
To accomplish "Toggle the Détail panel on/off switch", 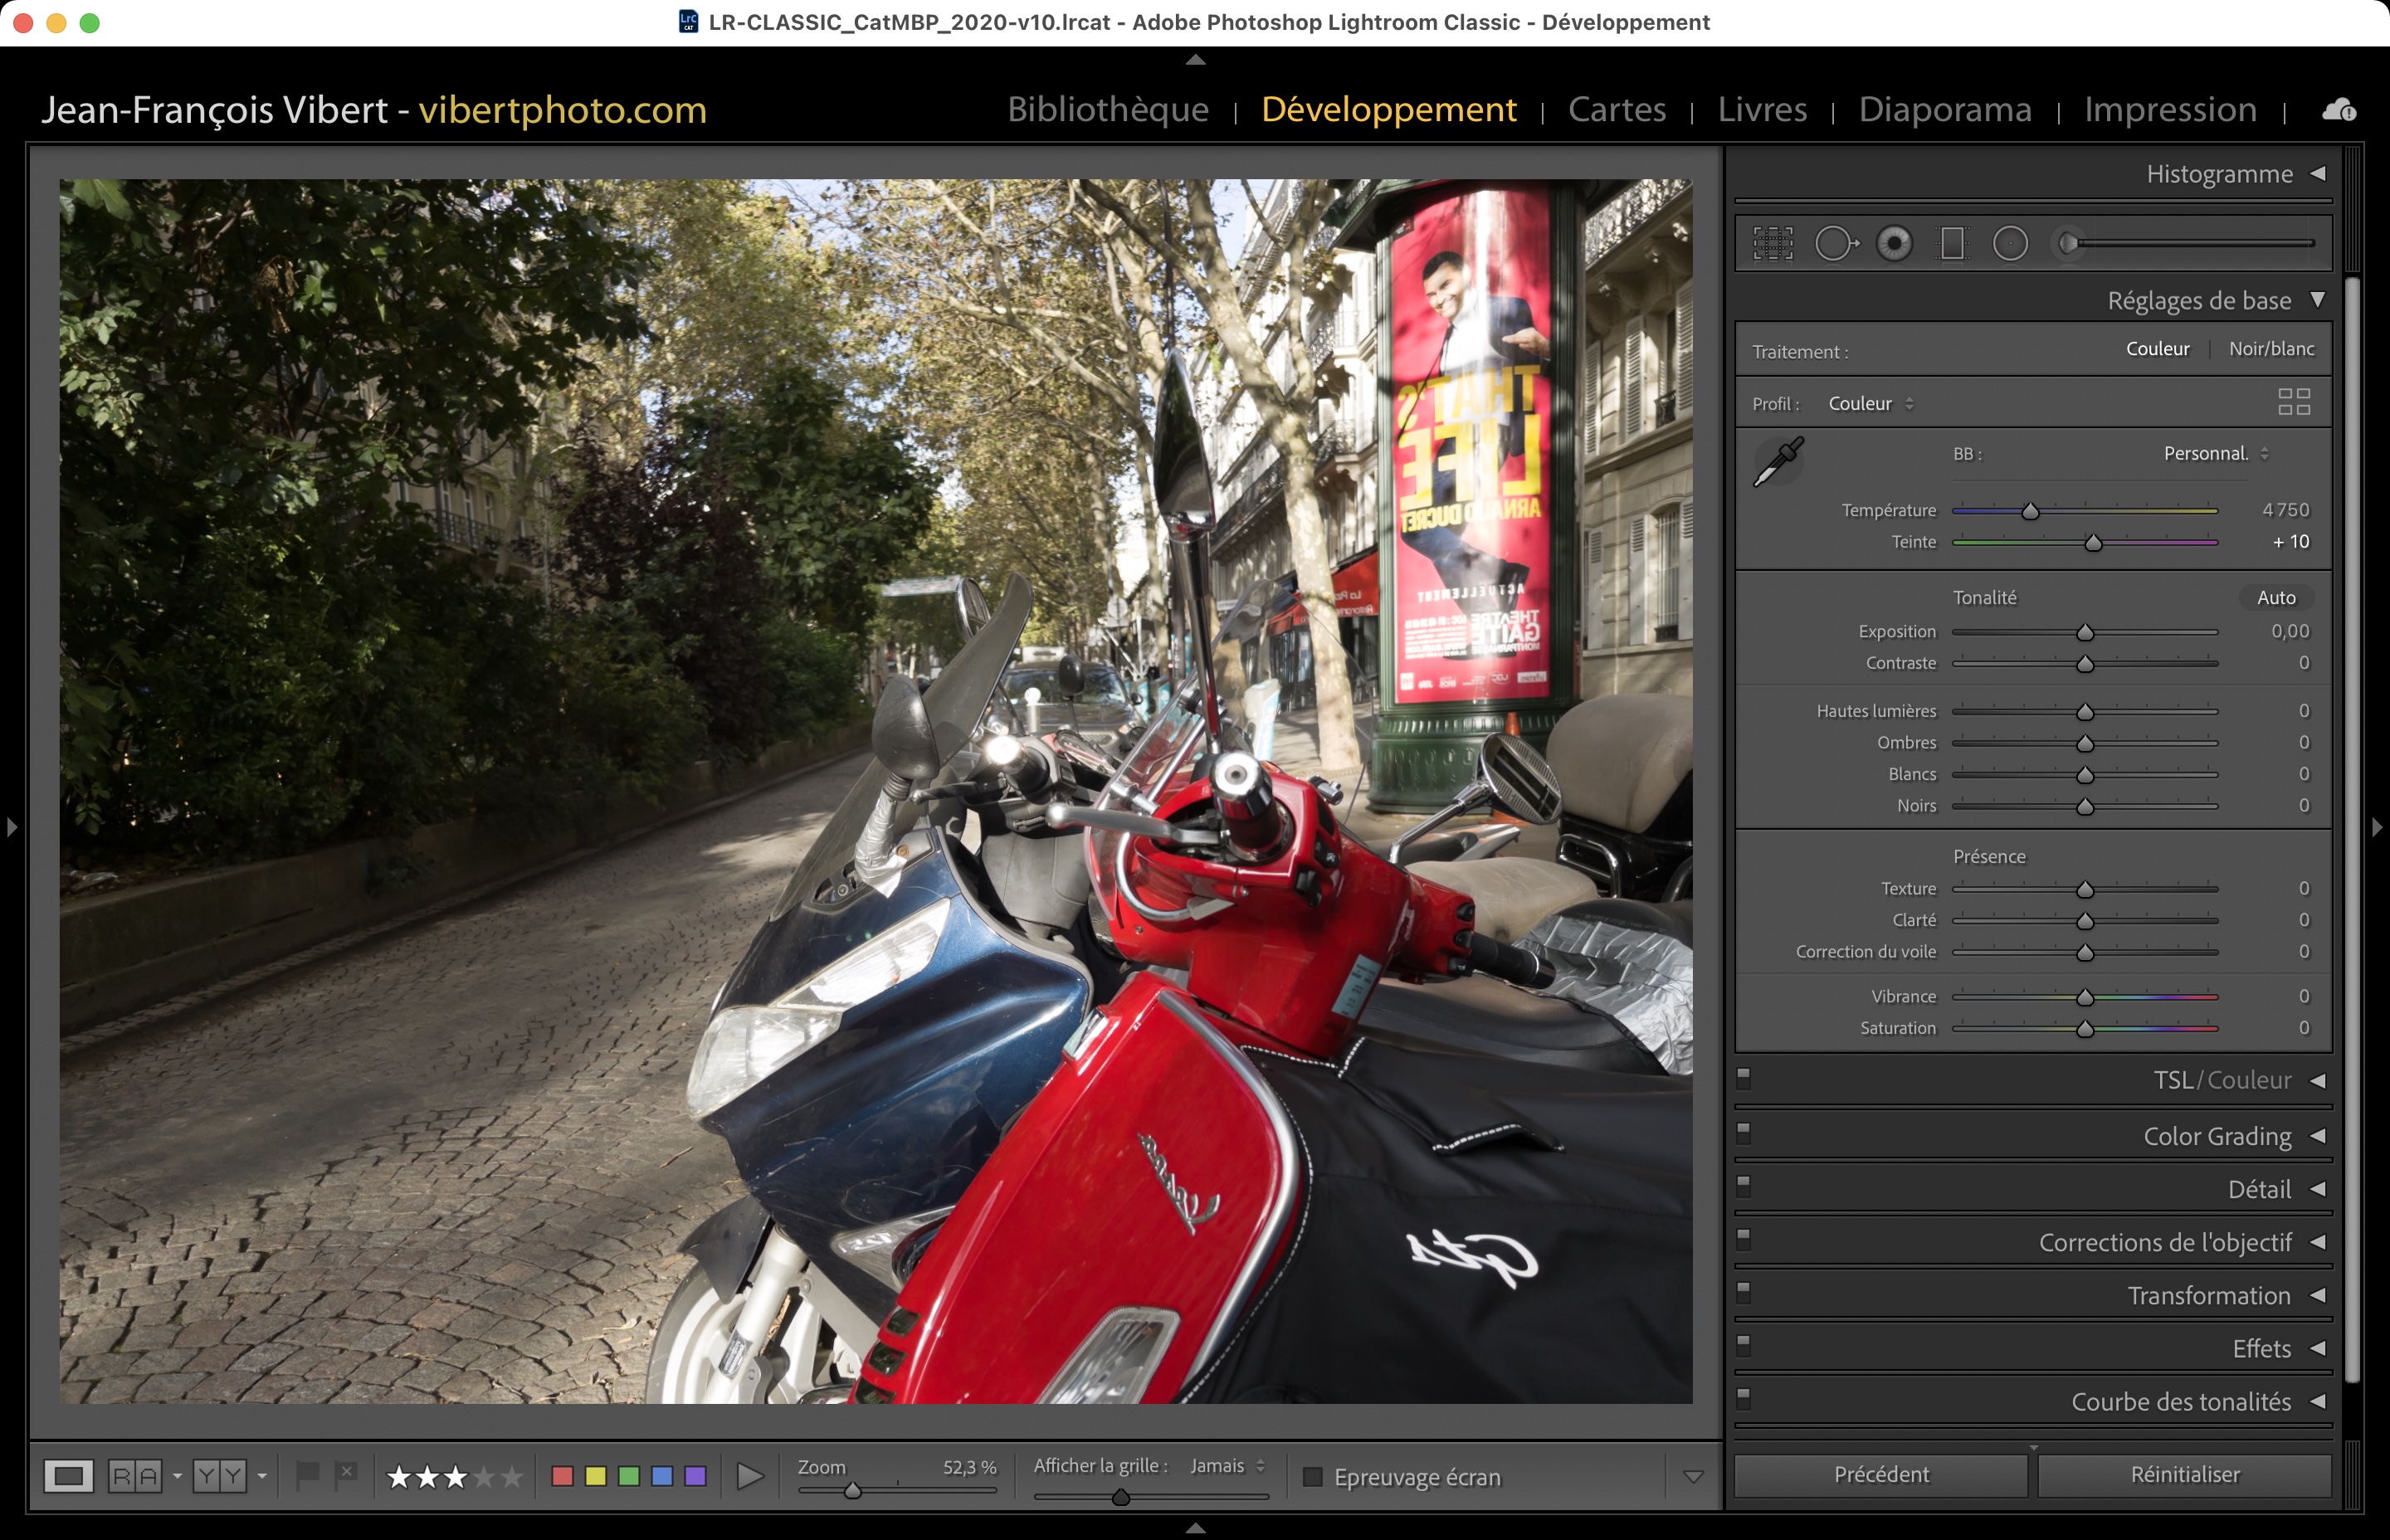I will 1744,1185.
